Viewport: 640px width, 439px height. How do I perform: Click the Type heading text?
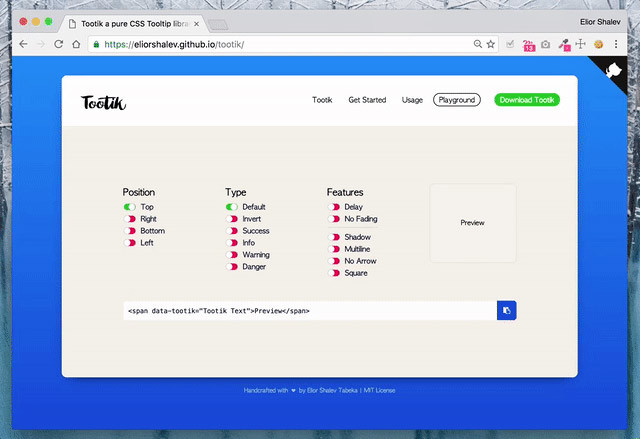coord(236,192)
